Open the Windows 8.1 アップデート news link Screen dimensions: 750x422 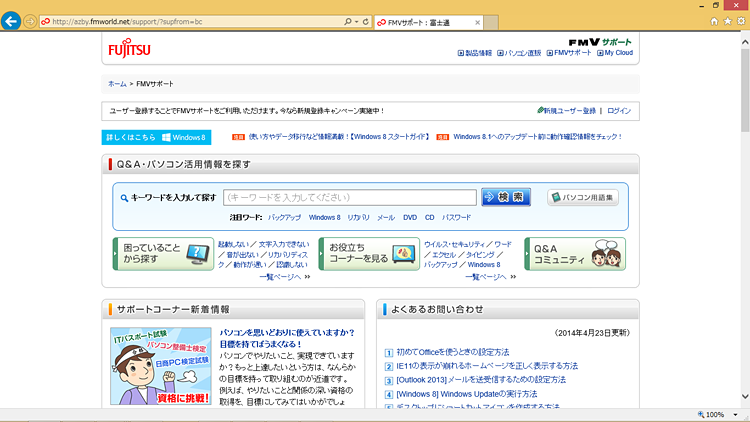(x=538, y=137)
